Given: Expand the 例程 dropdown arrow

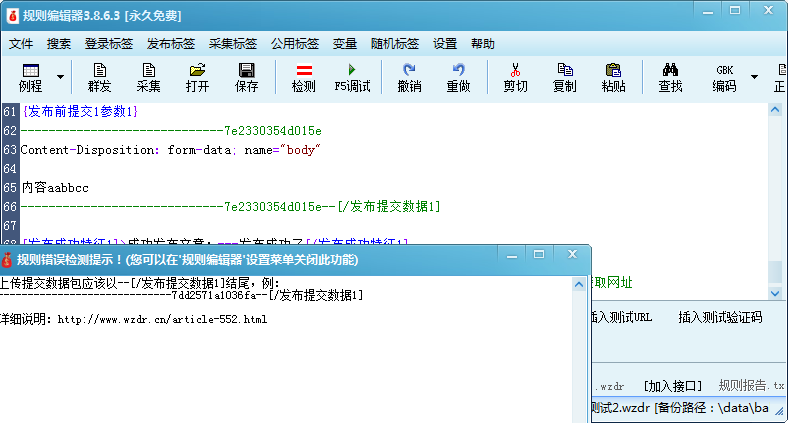Looking at the screenshot, I should [60, 77].
